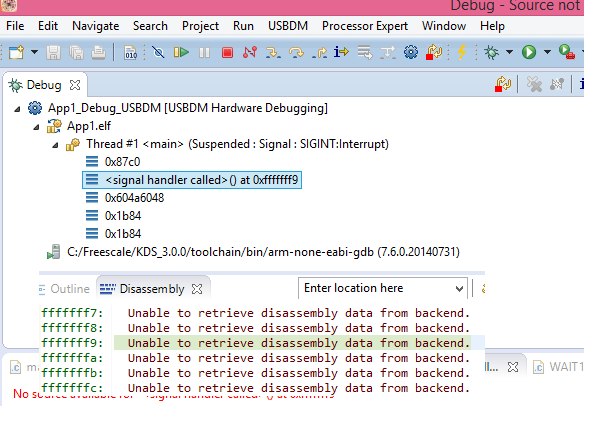Click the Resume debug button
Screen dimensions: 600x437
coord(181,52)
